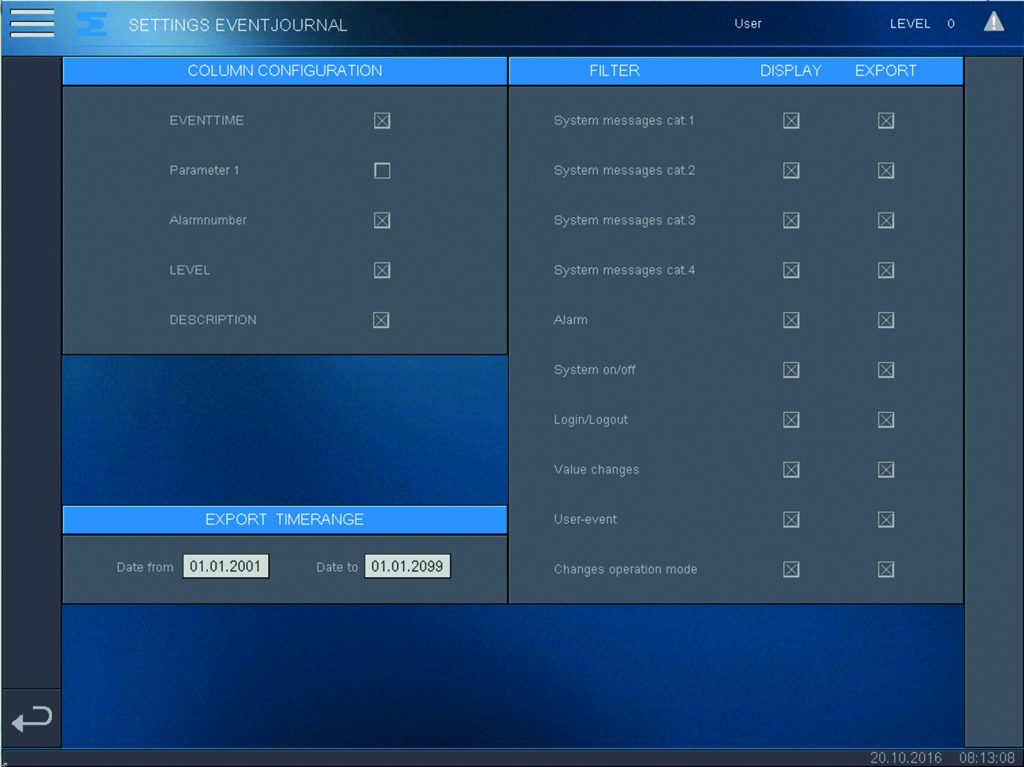
Task: Toggle Display checkbox for User-event
Action: (791, 520)
